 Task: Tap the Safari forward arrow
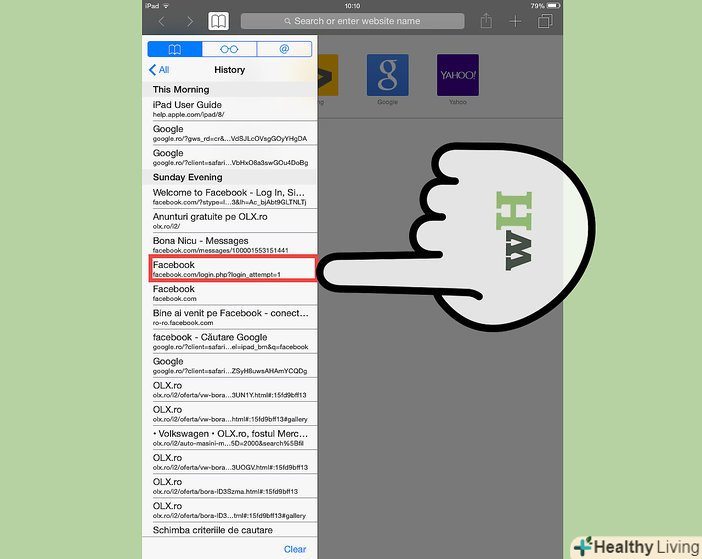pos(190,21)
